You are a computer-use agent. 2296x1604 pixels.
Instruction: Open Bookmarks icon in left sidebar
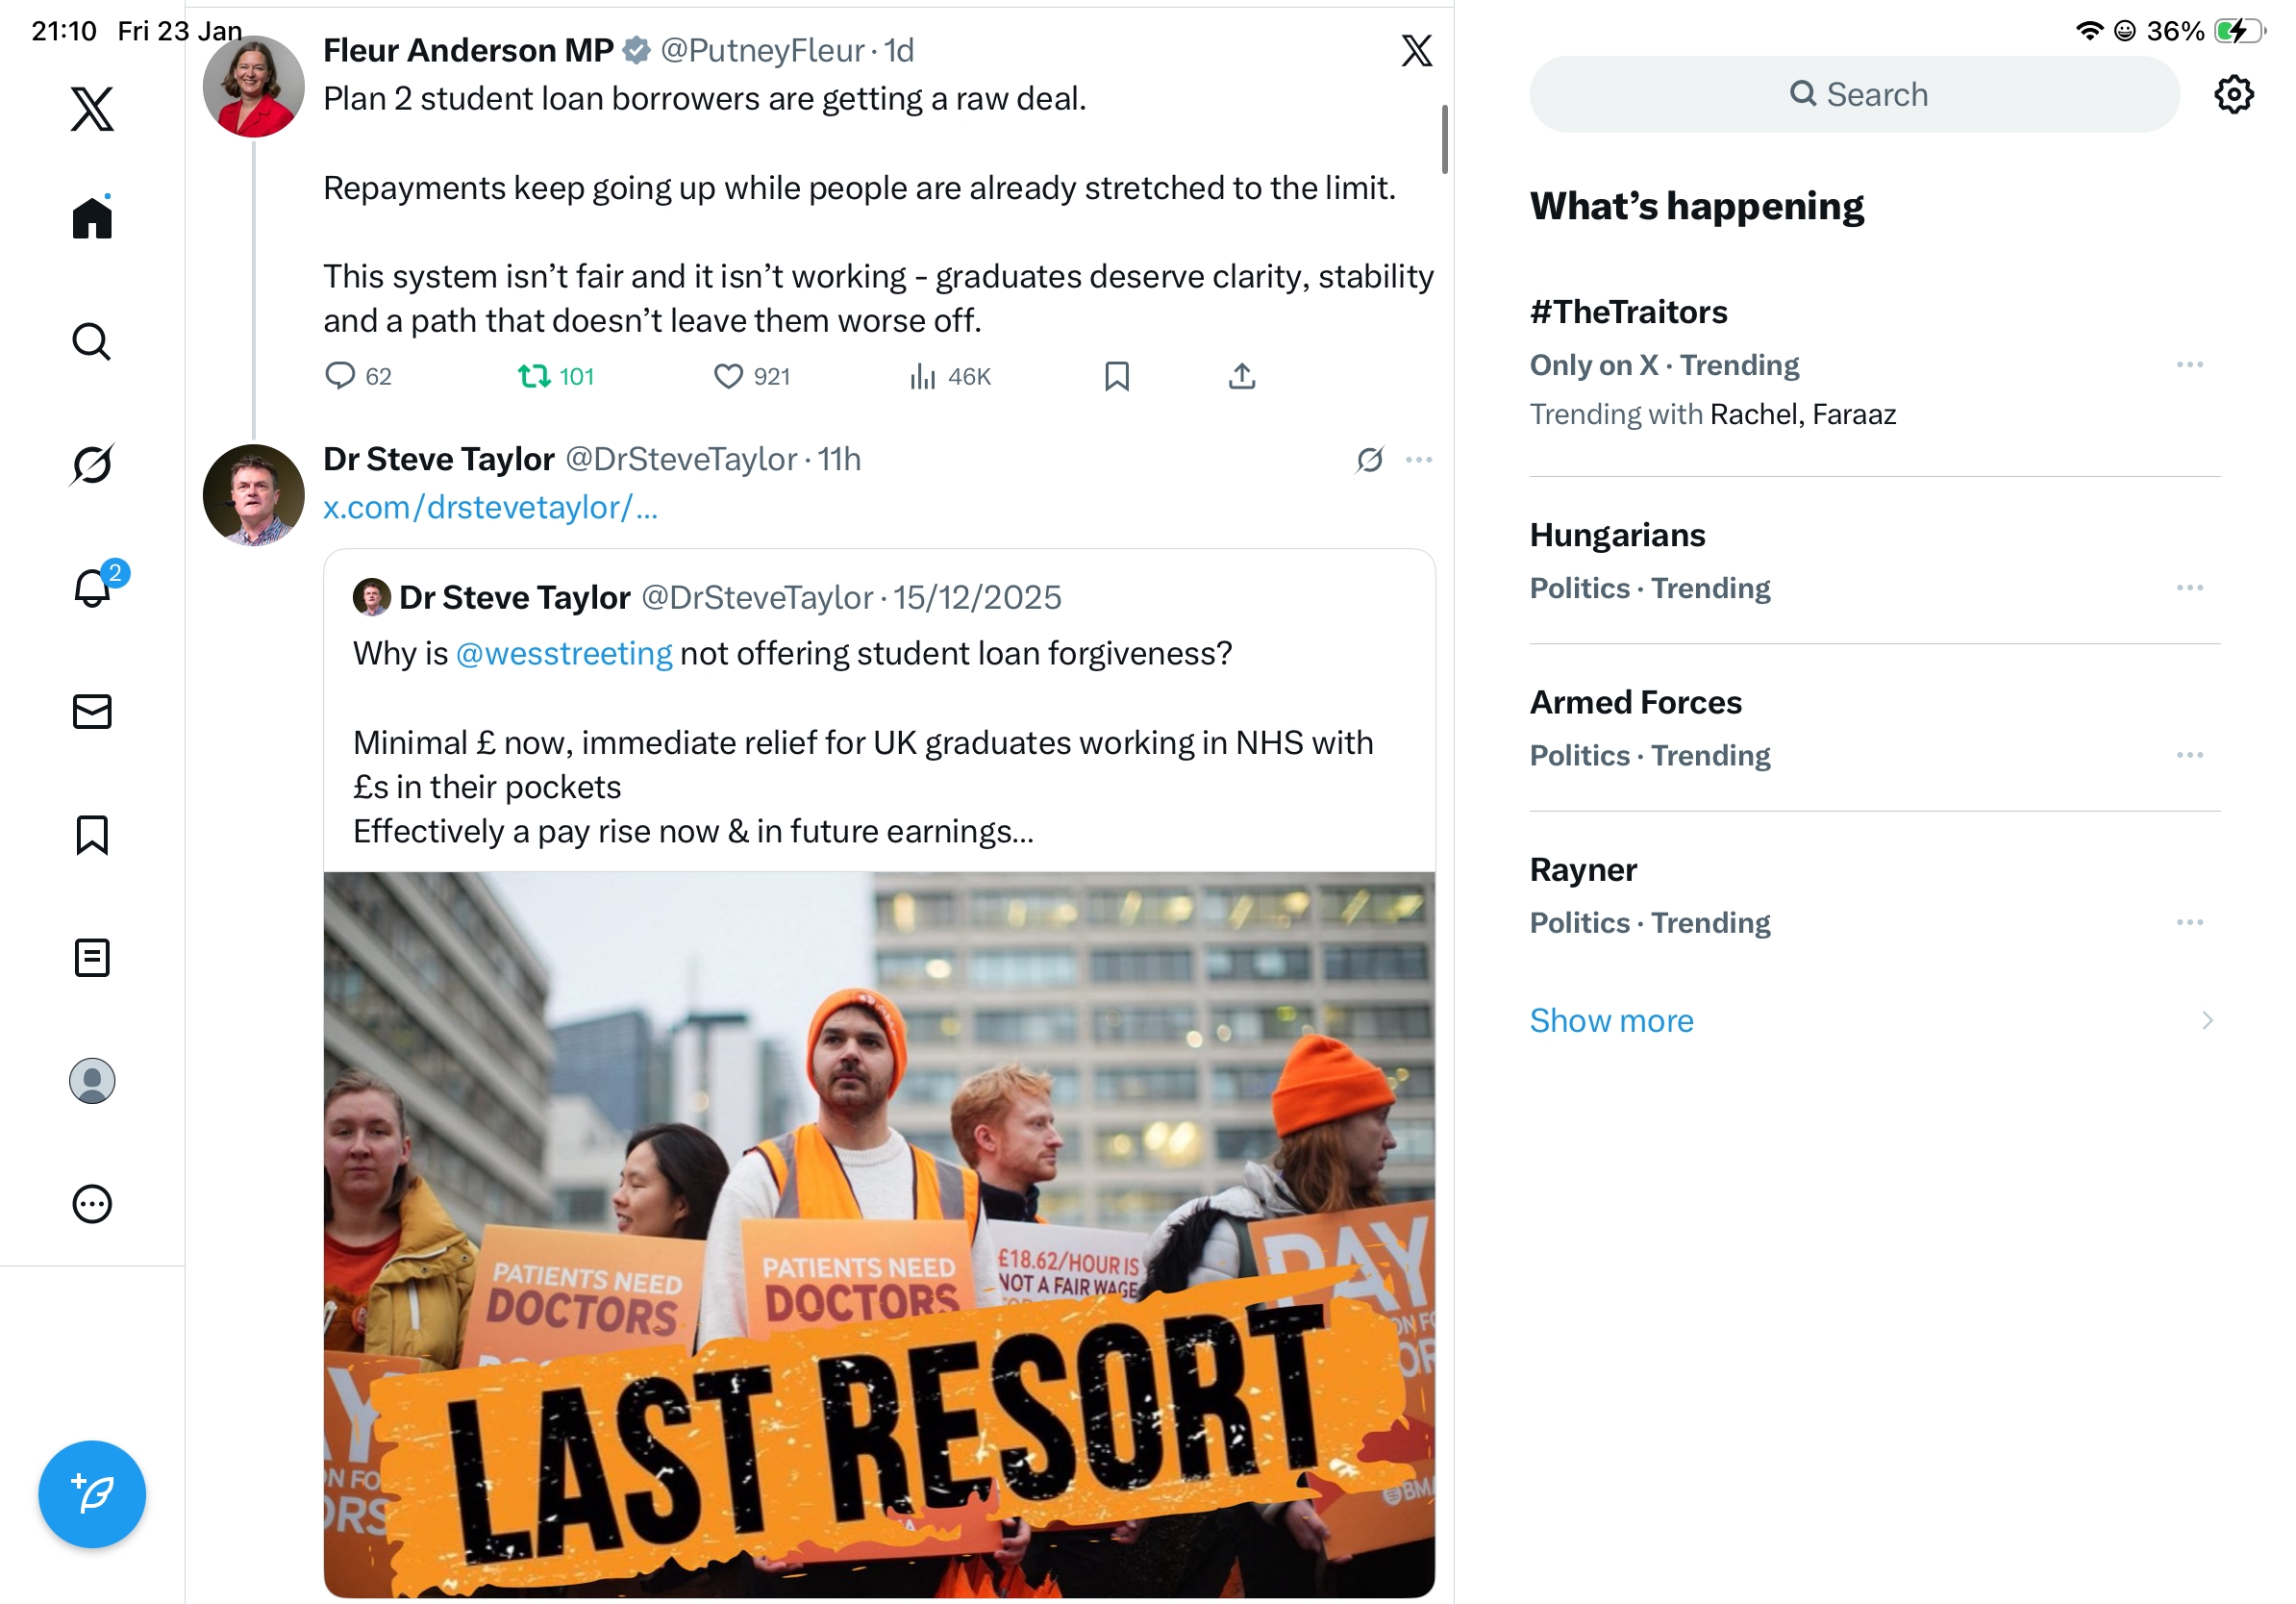coord(92,835)
